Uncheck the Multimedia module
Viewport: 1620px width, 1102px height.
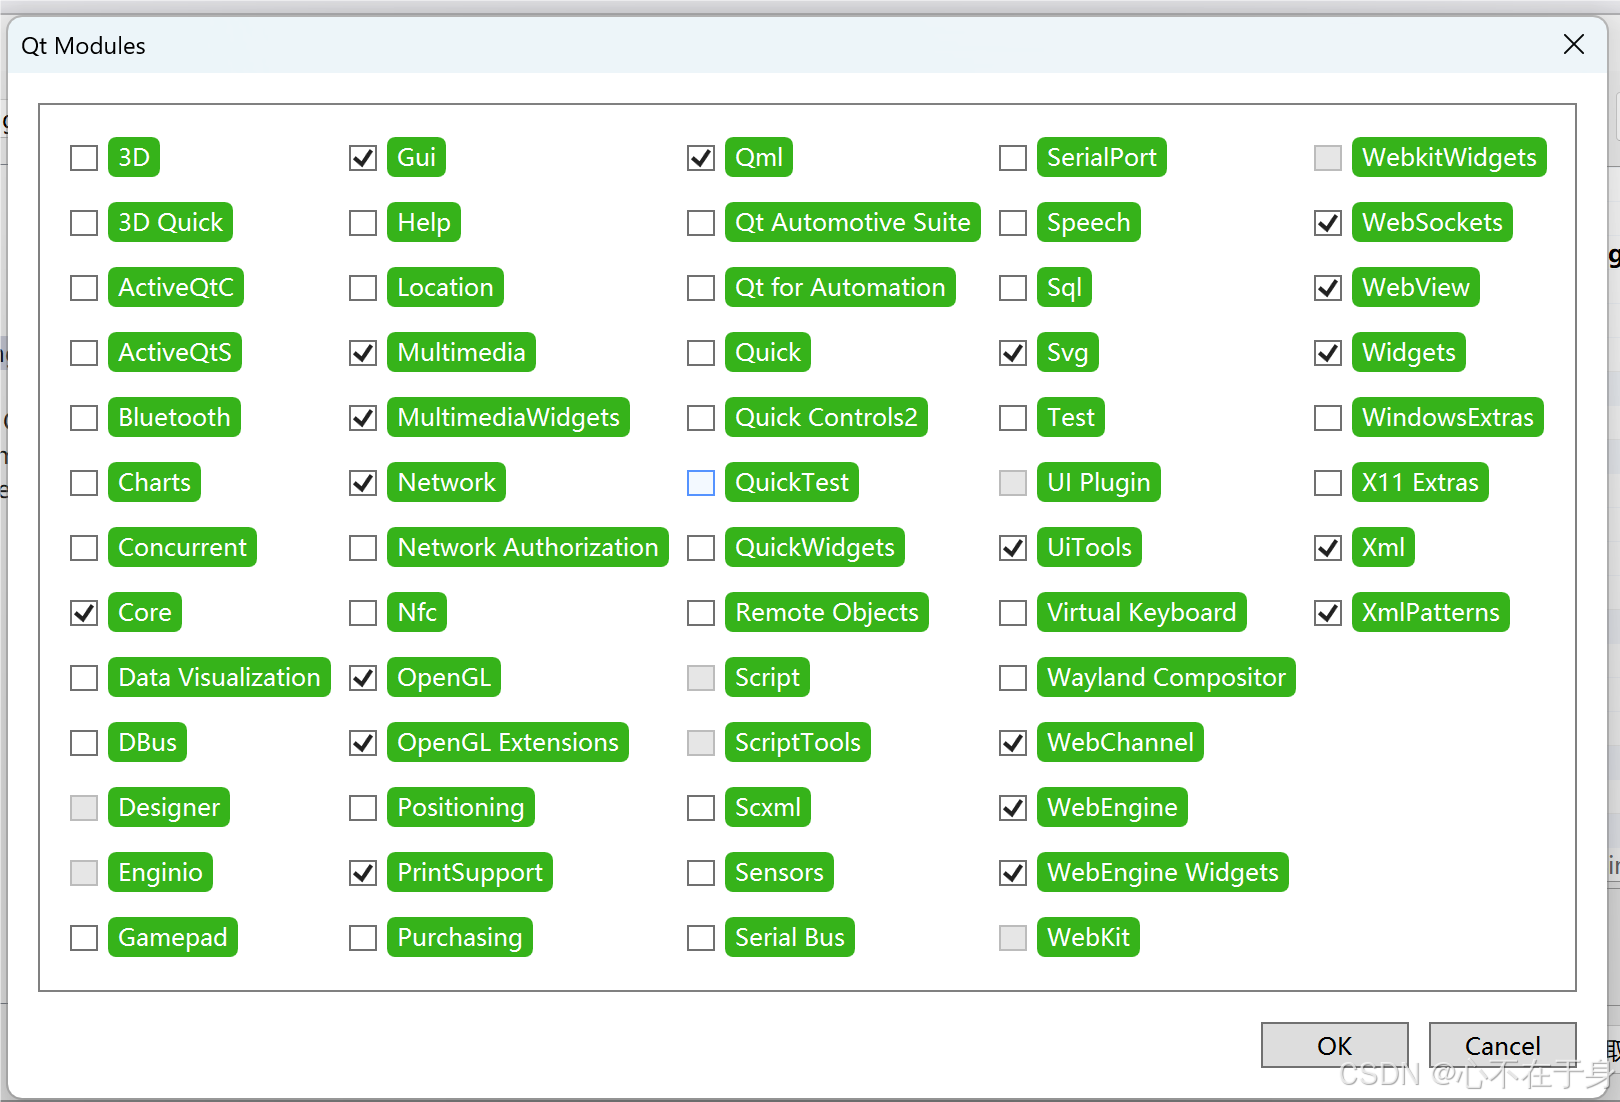pyautogui.click(x=363, y=353)
